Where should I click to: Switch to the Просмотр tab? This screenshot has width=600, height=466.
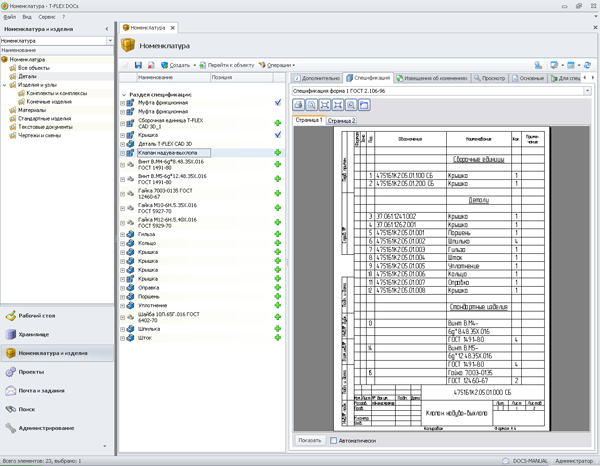tap(490, 78)
